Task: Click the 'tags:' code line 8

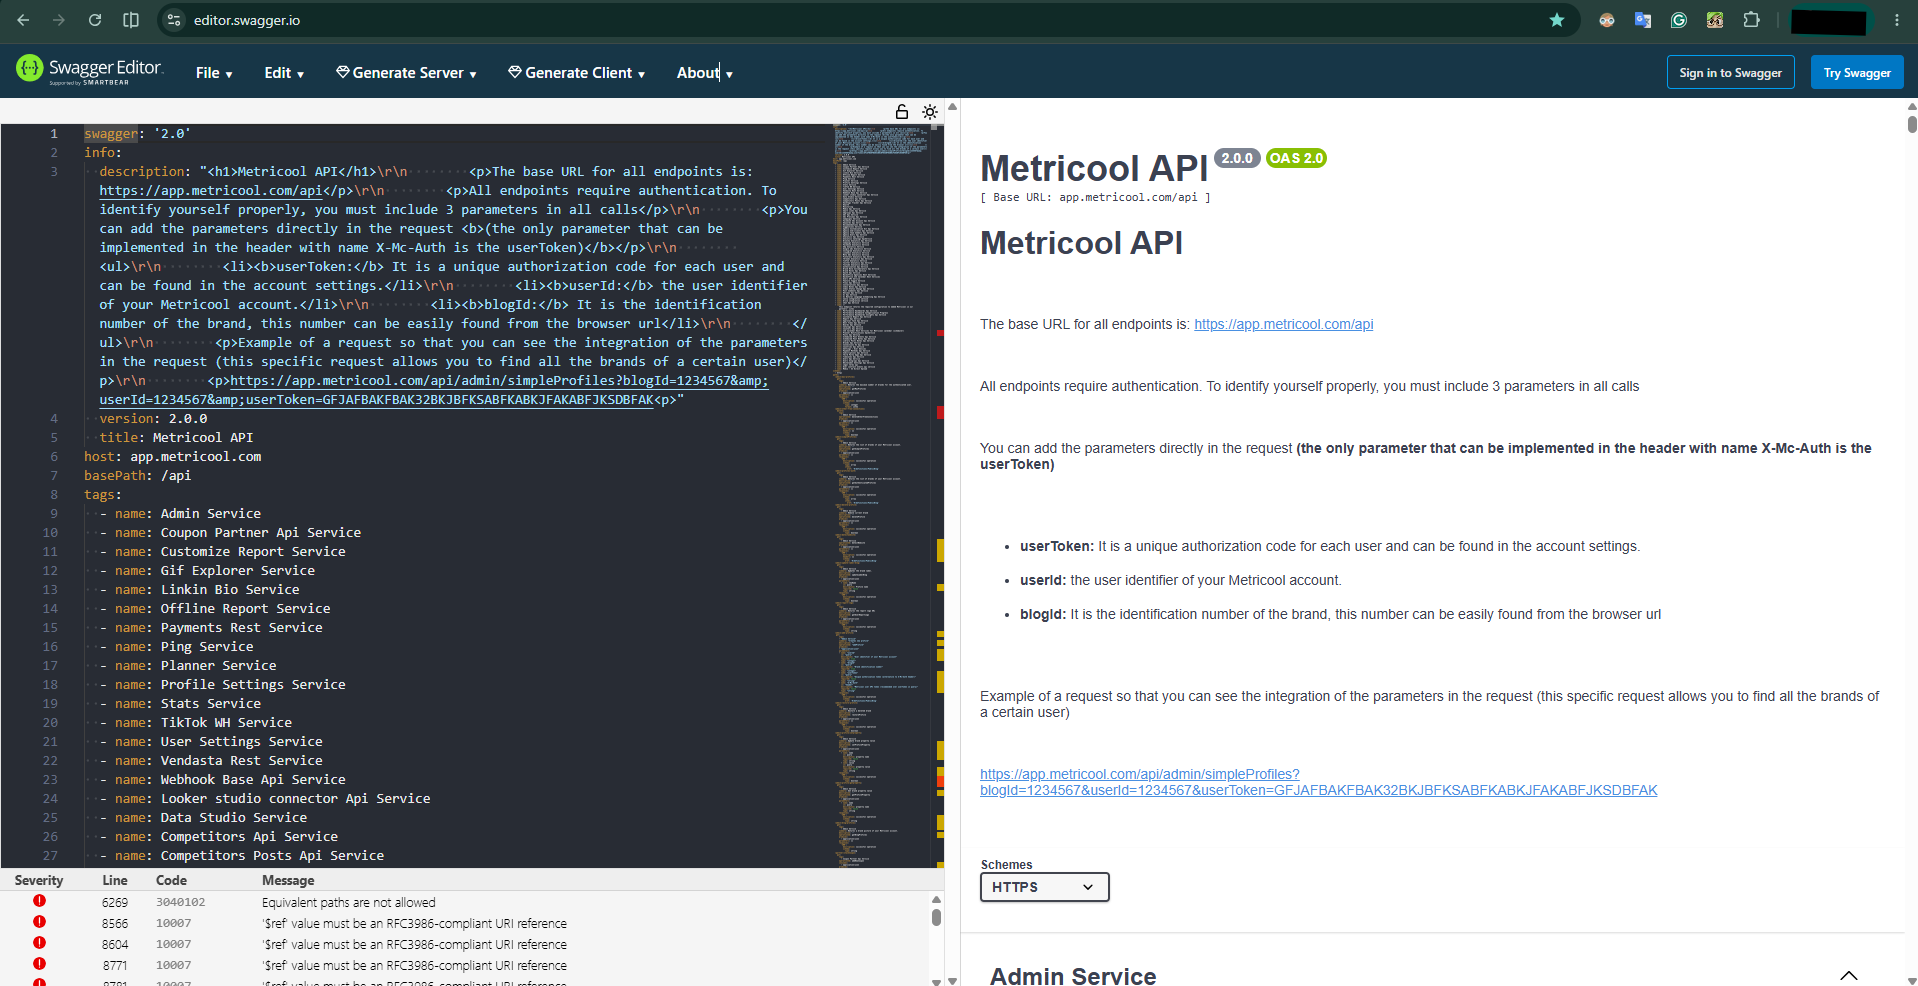Action: [x=103, y=494]
